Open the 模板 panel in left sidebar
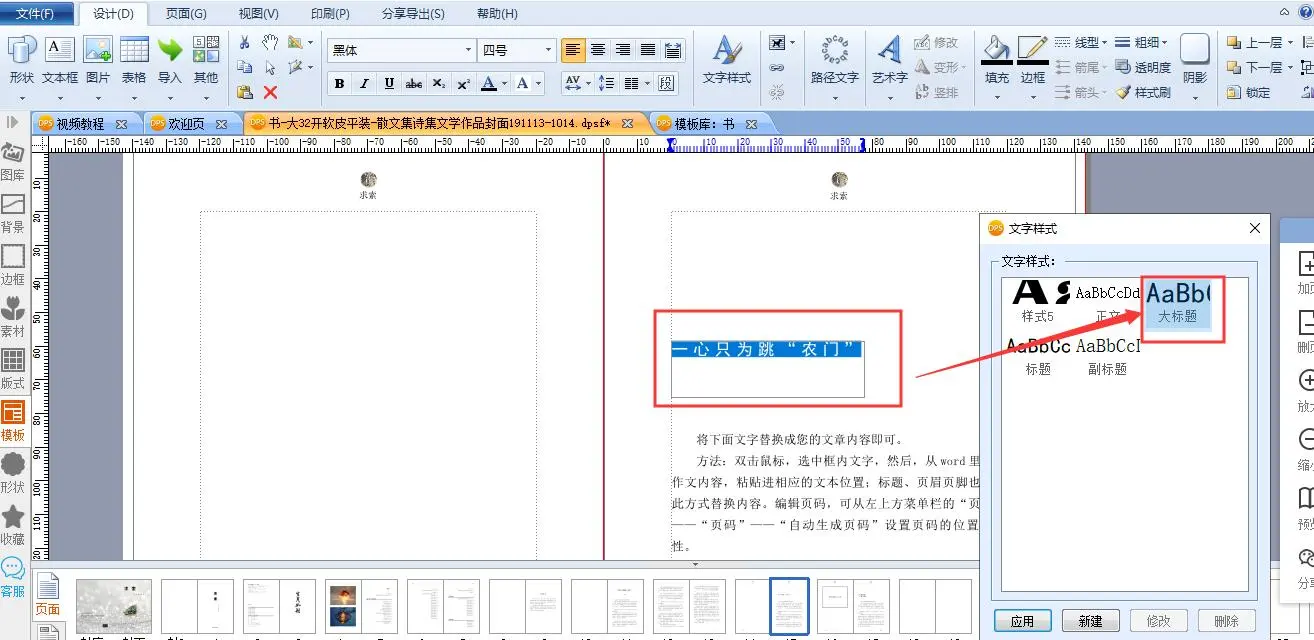Viewport: 1314px width, 640px height. pyautogui.click(x=13, y=420)
